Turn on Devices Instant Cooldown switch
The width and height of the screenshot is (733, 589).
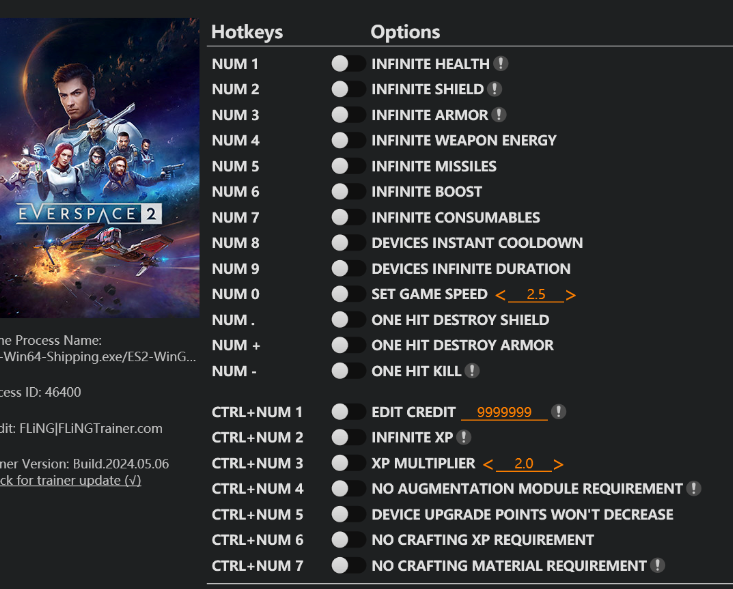click(347, 243)
